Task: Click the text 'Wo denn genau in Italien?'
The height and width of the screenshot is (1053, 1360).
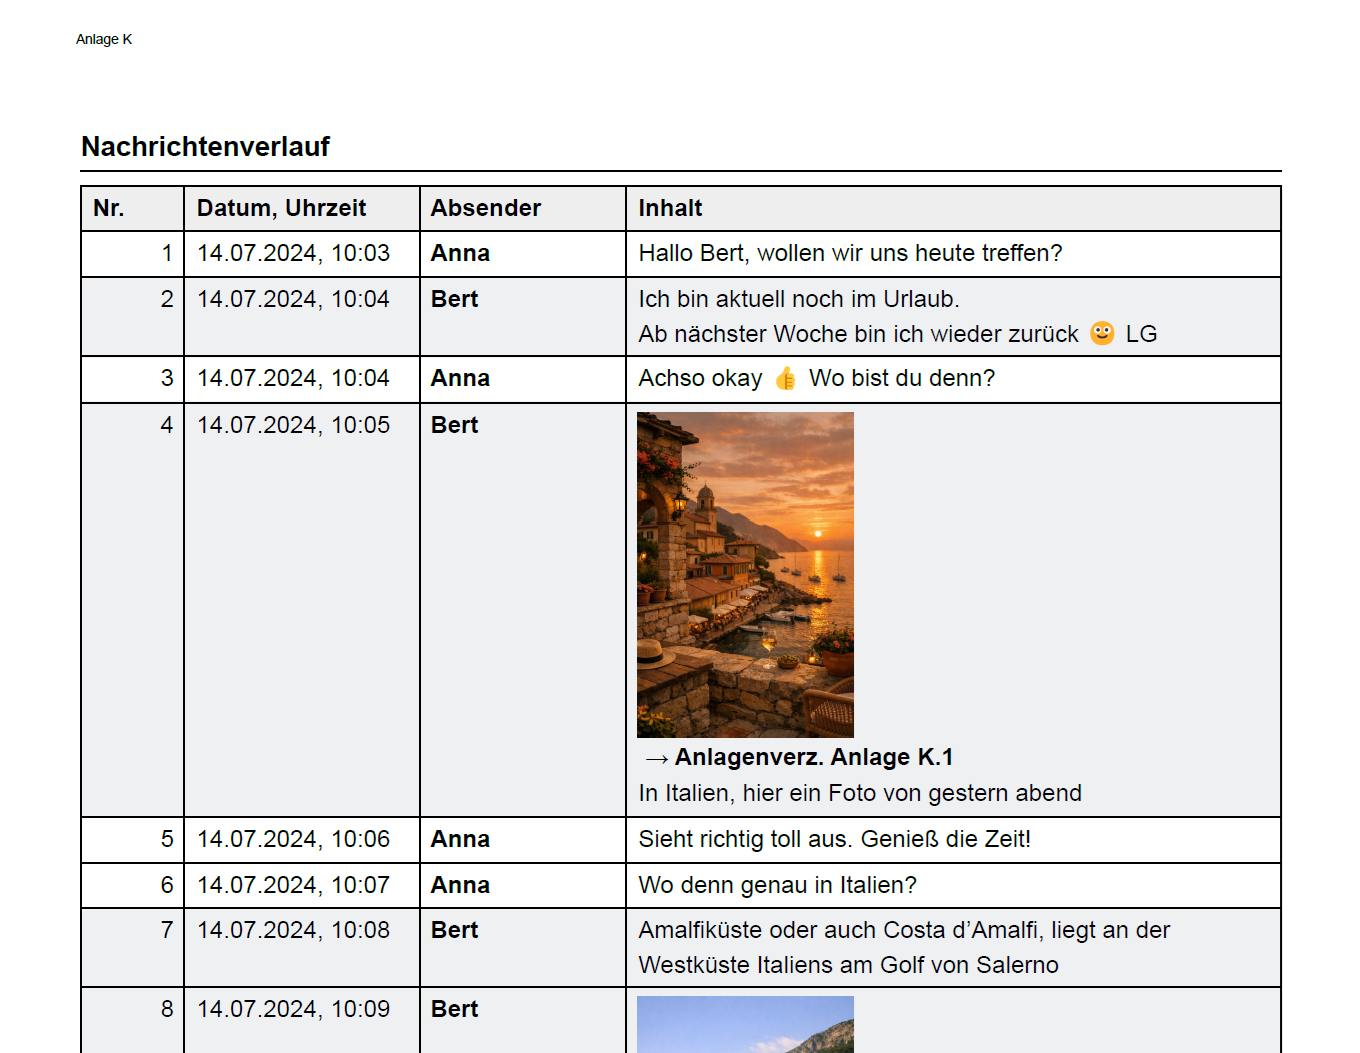Action: pyautogui.click(x=777, y=885)
